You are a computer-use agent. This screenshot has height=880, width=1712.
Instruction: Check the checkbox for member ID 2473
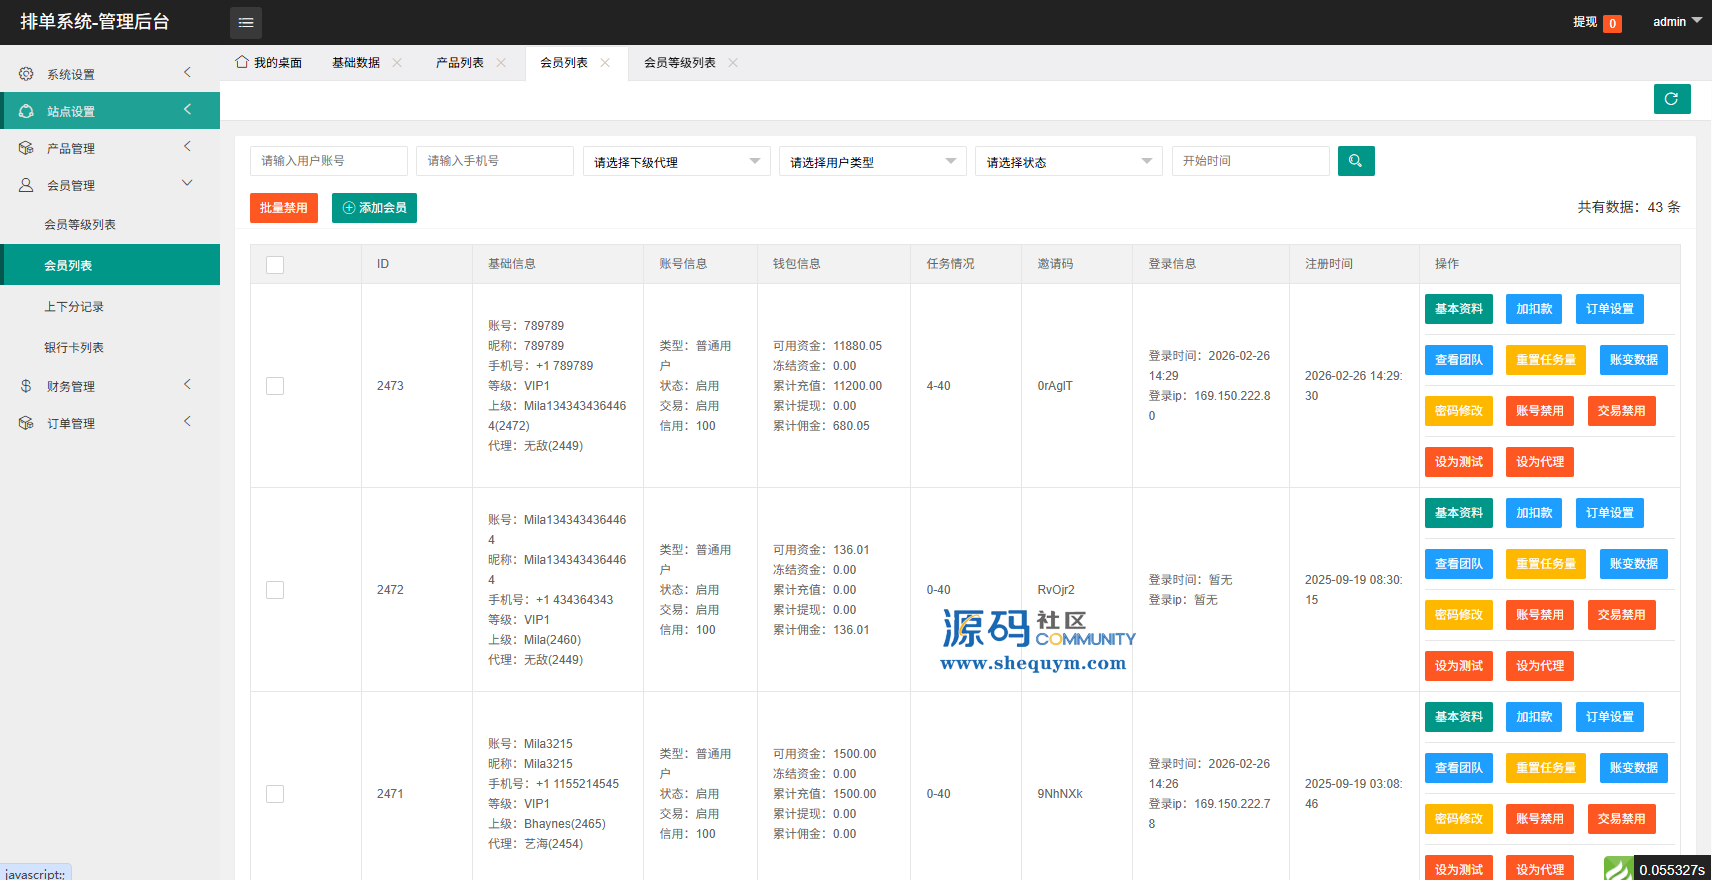[x=275, y=386]
